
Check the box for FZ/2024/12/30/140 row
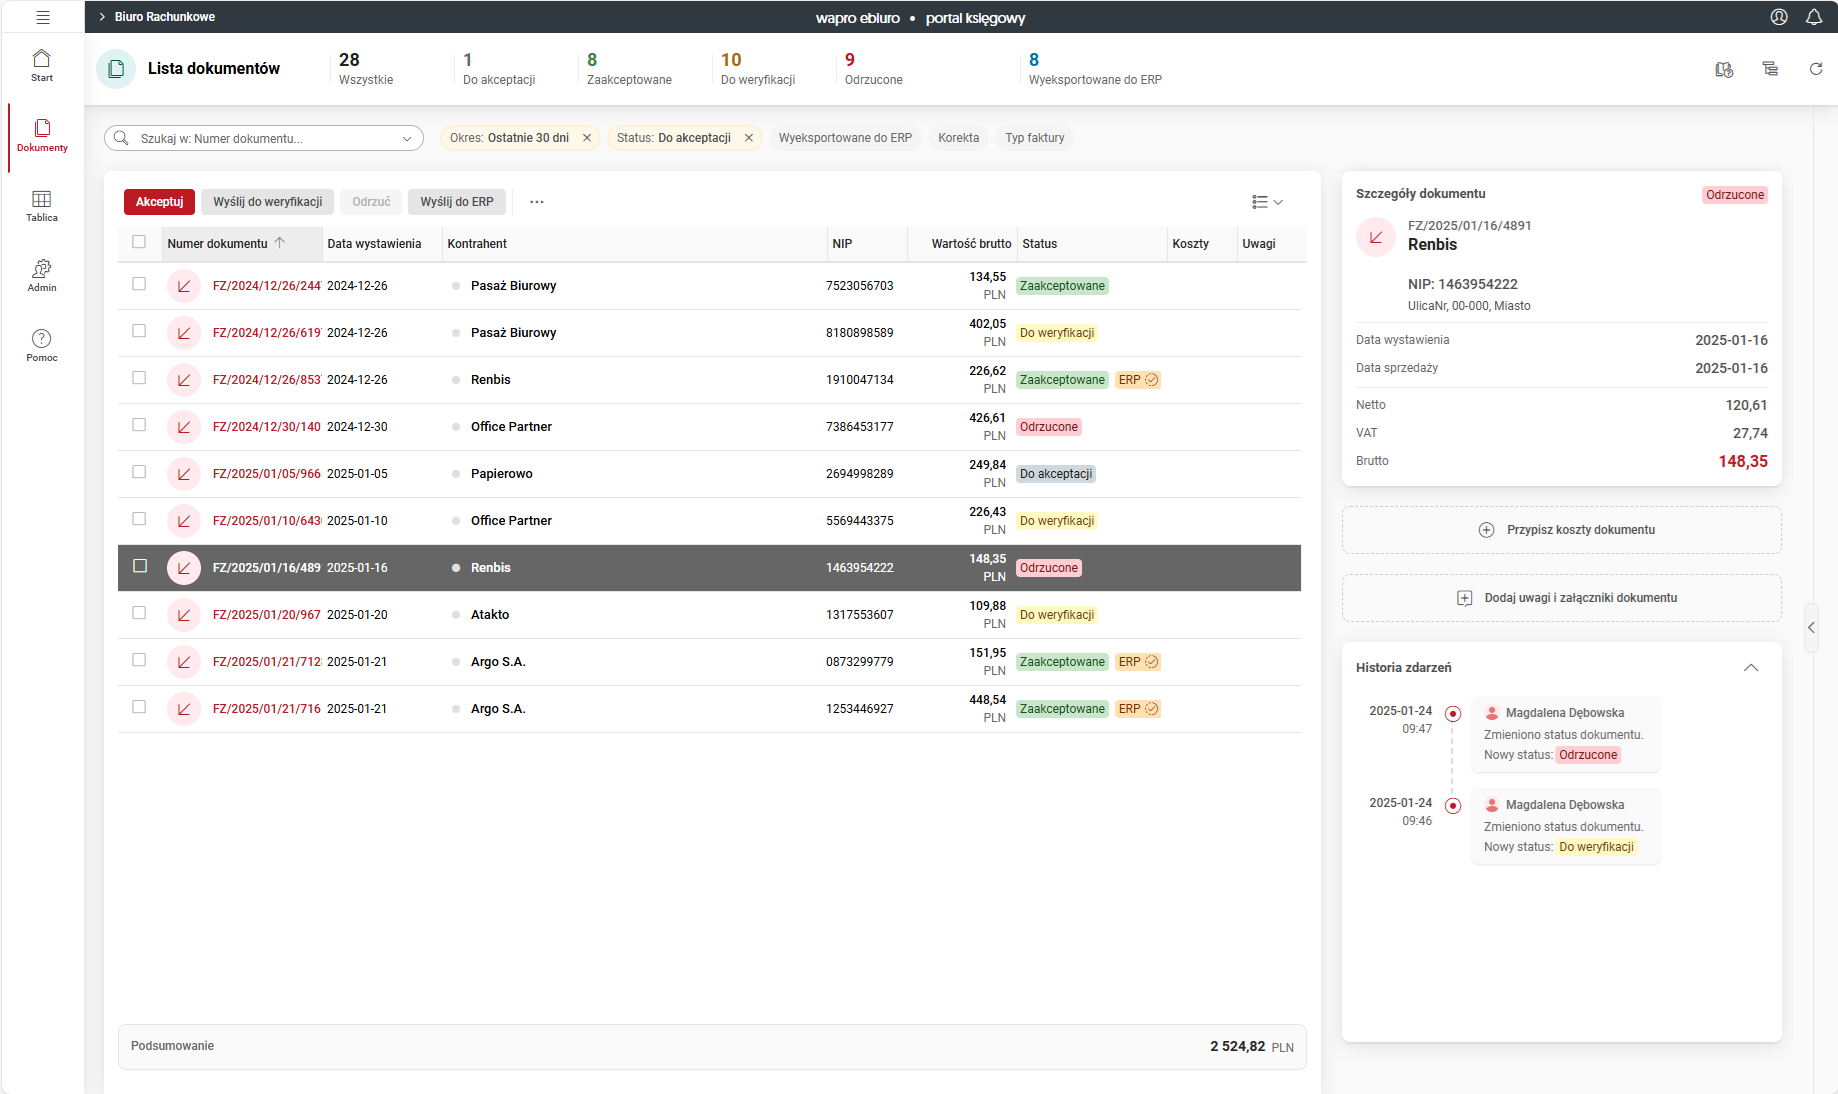(139, 425)
